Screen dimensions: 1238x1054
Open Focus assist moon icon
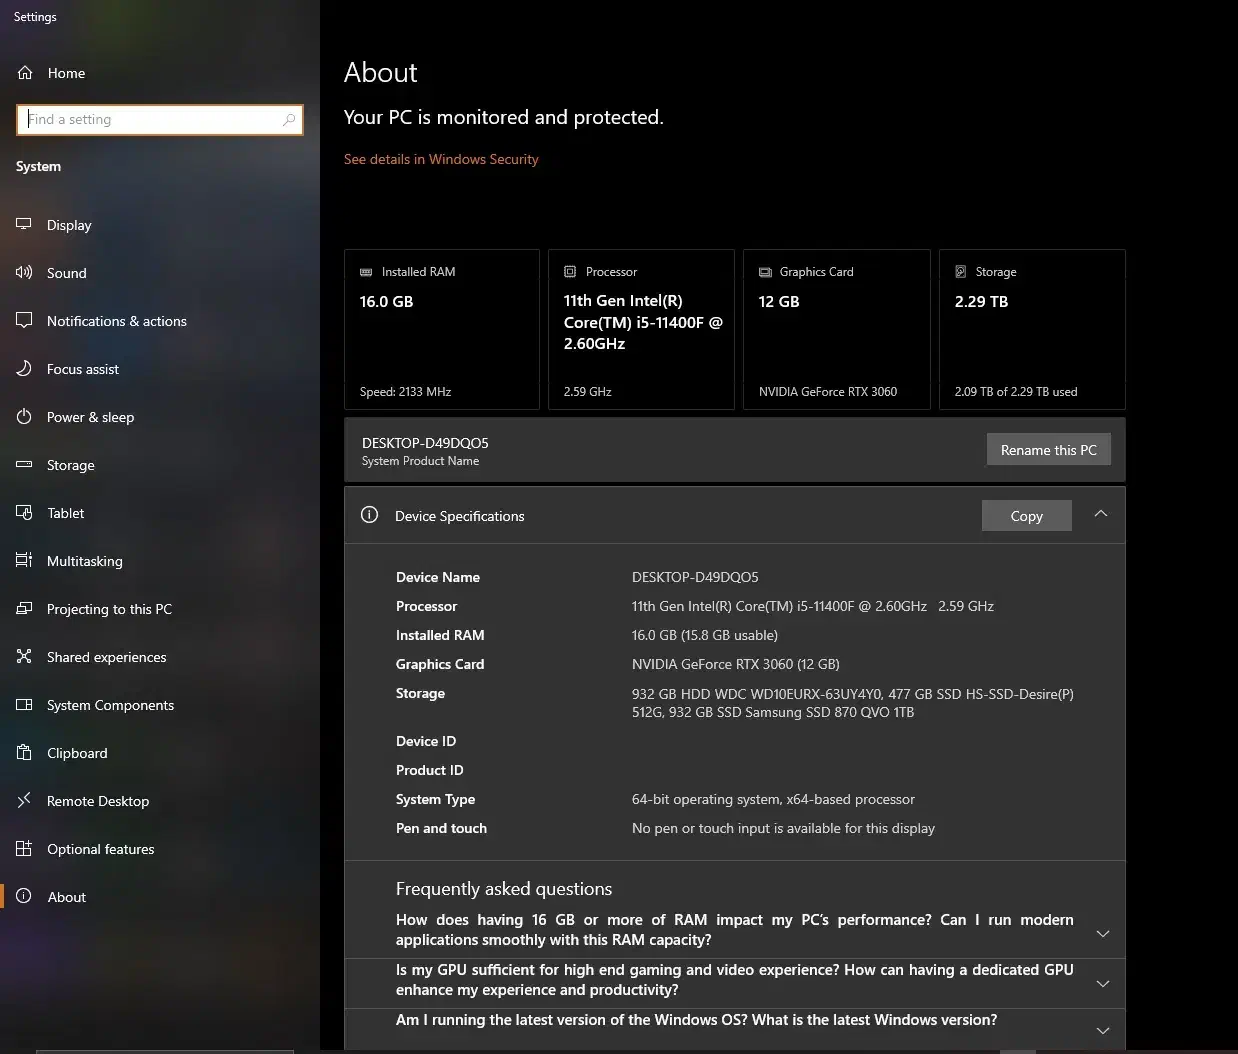[x=24, y=369]
